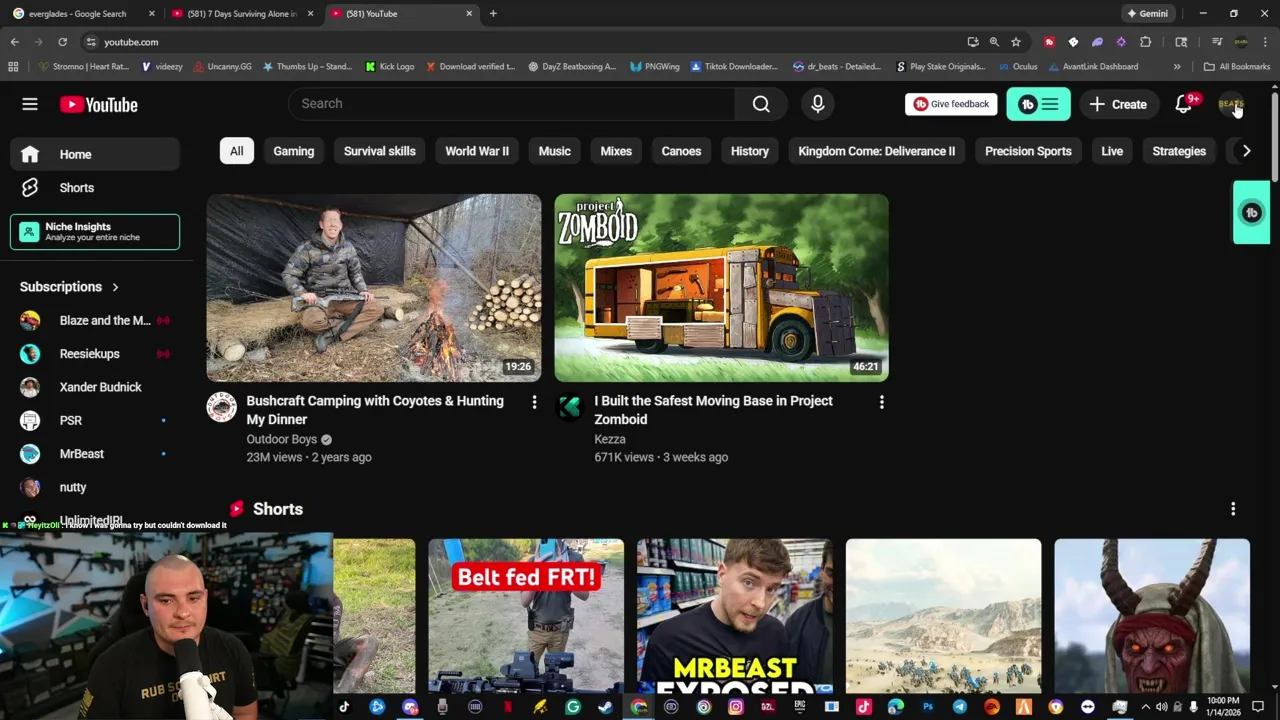1280x720 pixels.
Task: Bookmark this page with the star icon
Action: (1016, 42)
